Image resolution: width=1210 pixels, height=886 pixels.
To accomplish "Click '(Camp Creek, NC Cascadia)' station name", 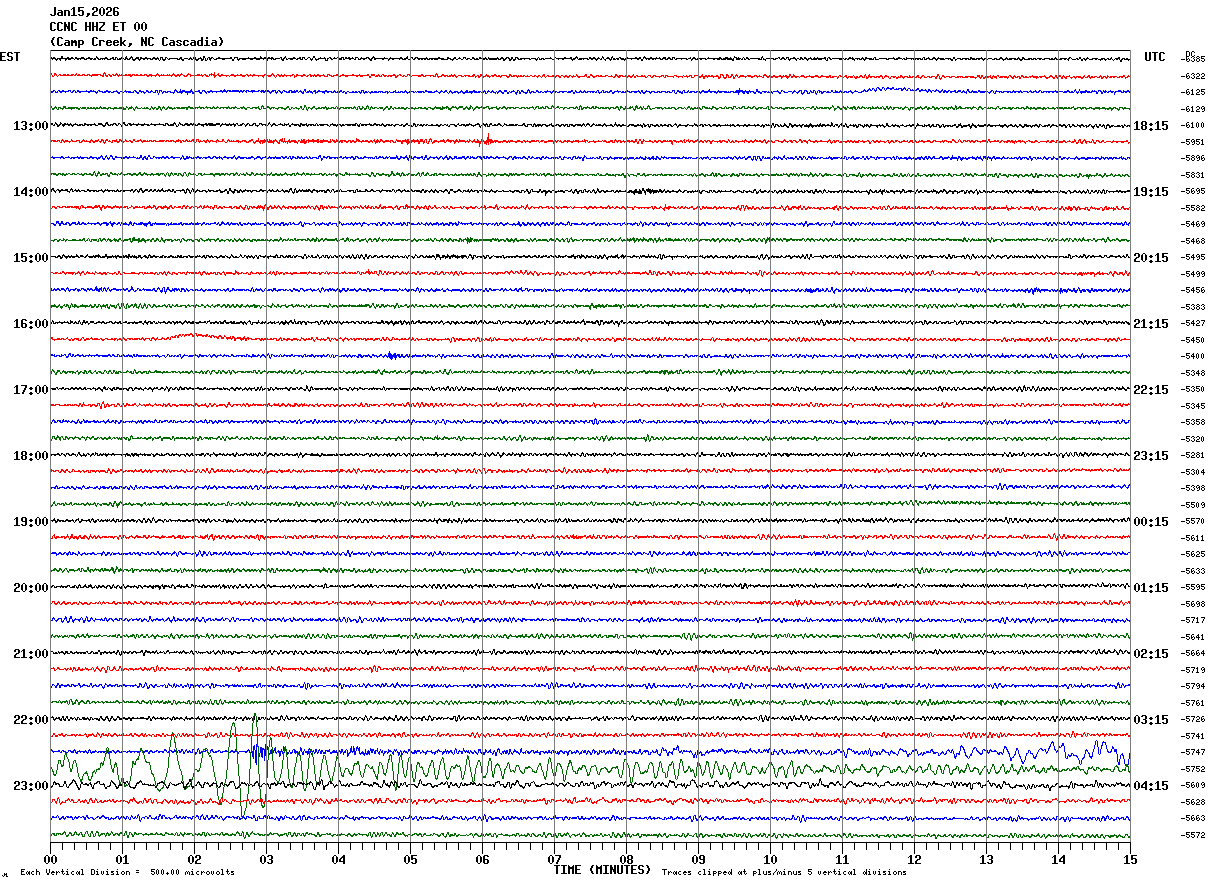I will pos(137,42).
